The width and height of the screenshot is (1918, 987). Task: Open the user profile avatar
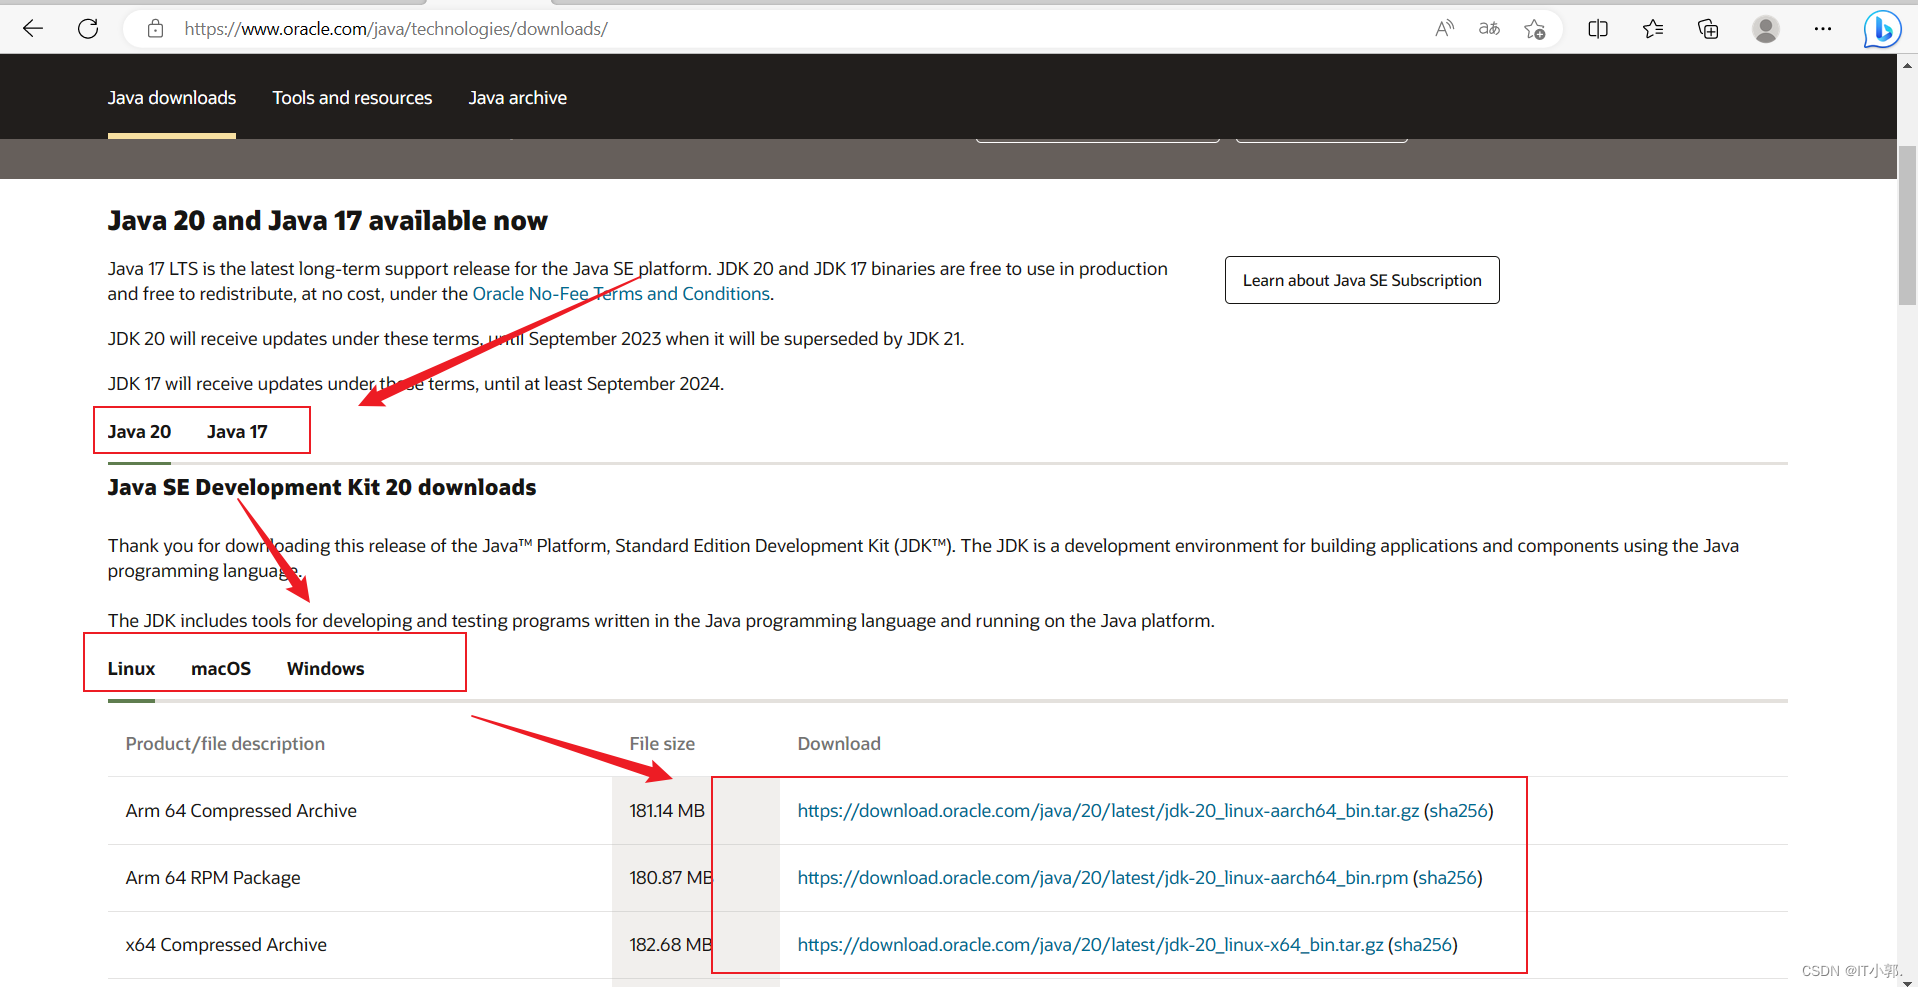point(1766,29)
